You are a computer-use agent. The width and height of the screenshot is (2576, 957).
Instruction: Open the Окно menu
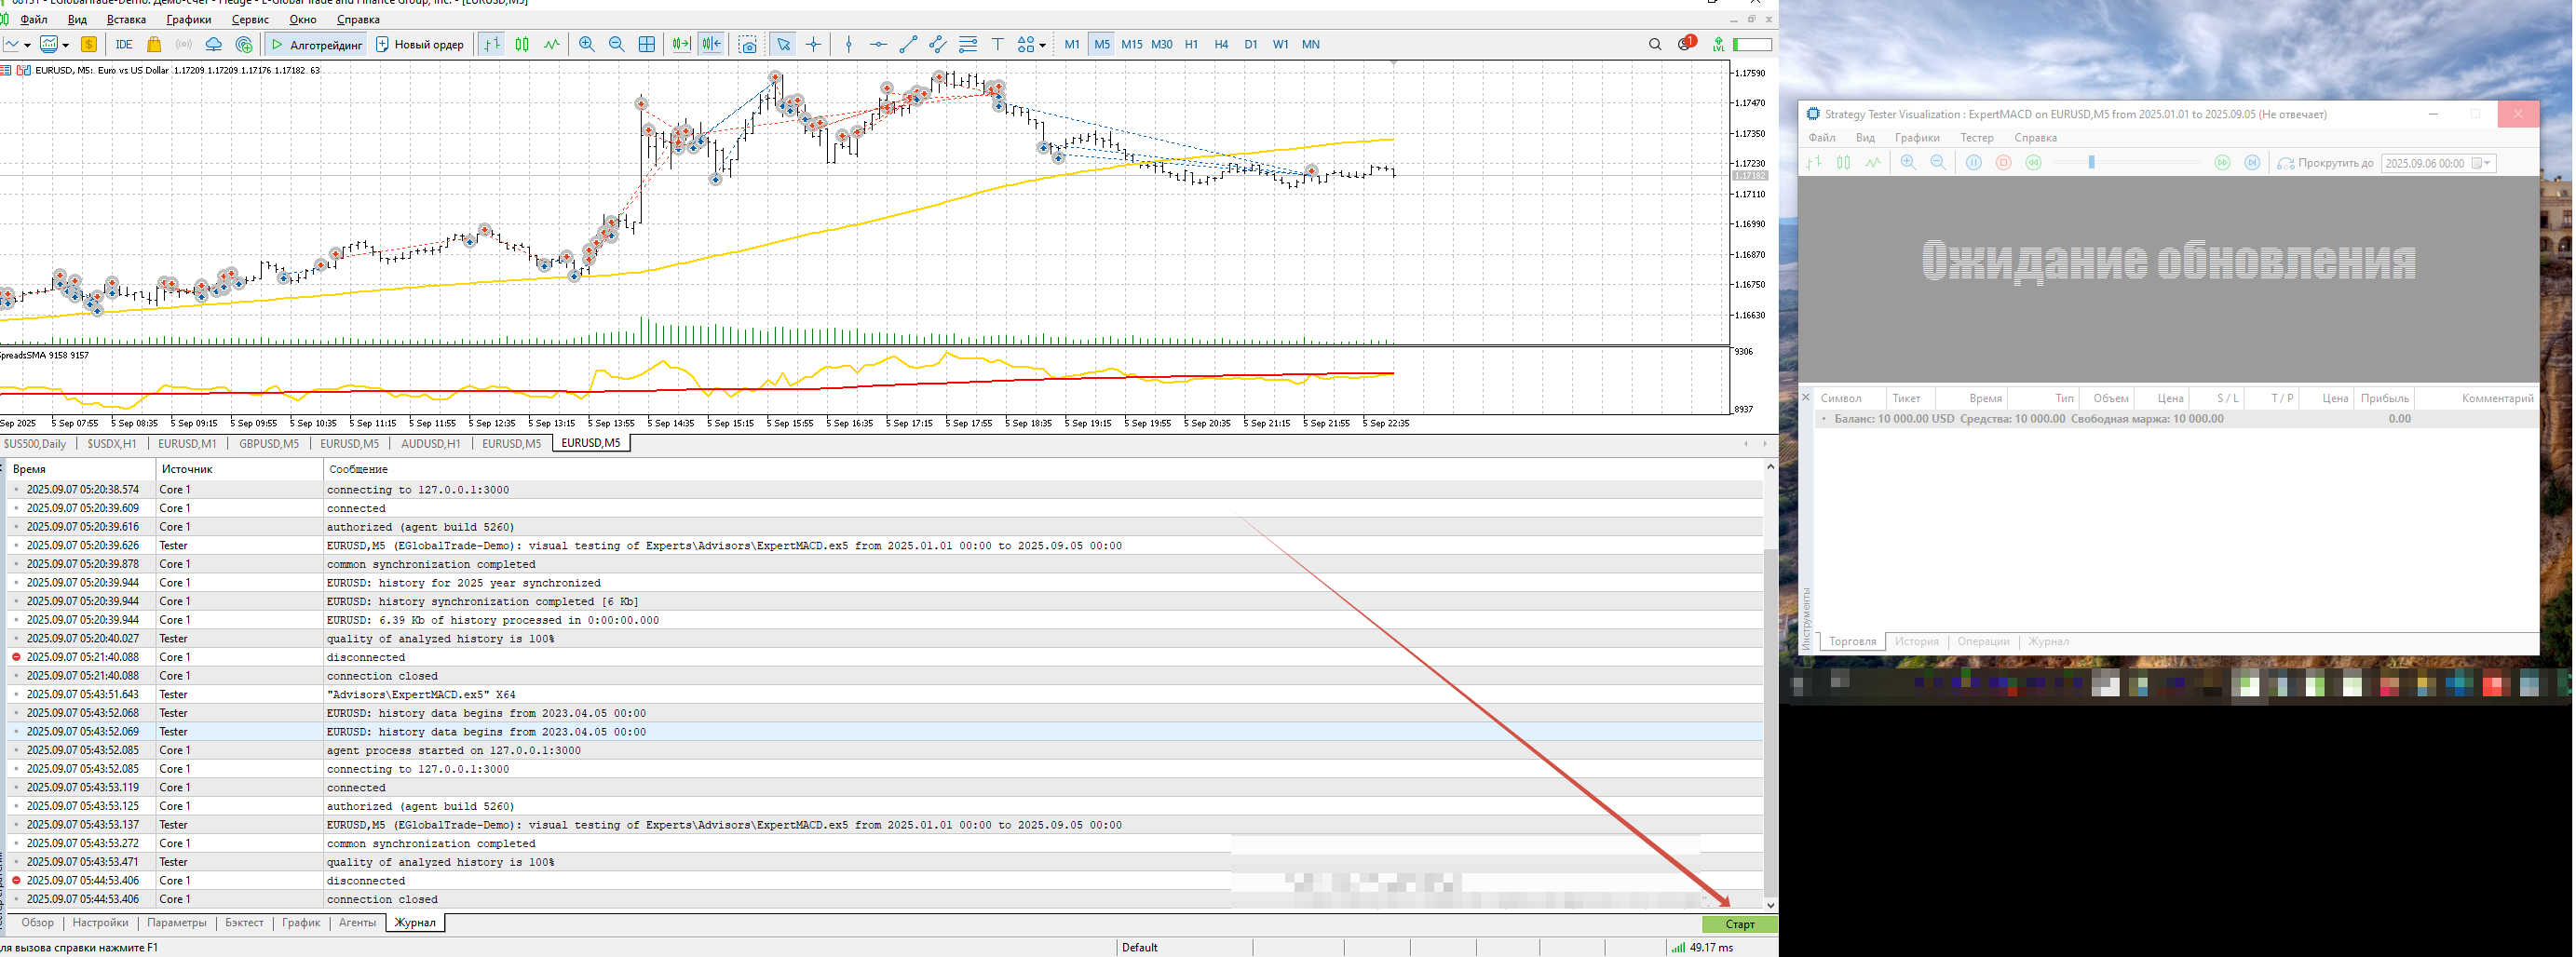point(303,19)
